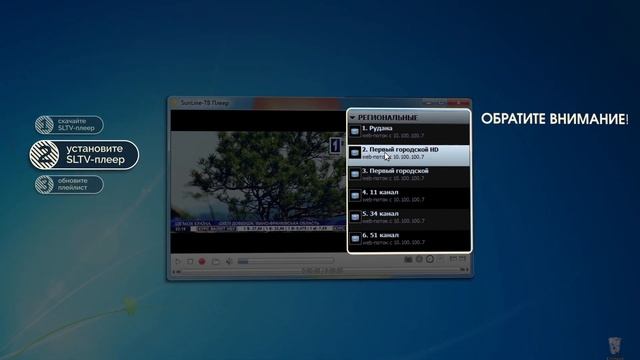
Task: Close the SunLine-TB player window
Action: point(459,102)
